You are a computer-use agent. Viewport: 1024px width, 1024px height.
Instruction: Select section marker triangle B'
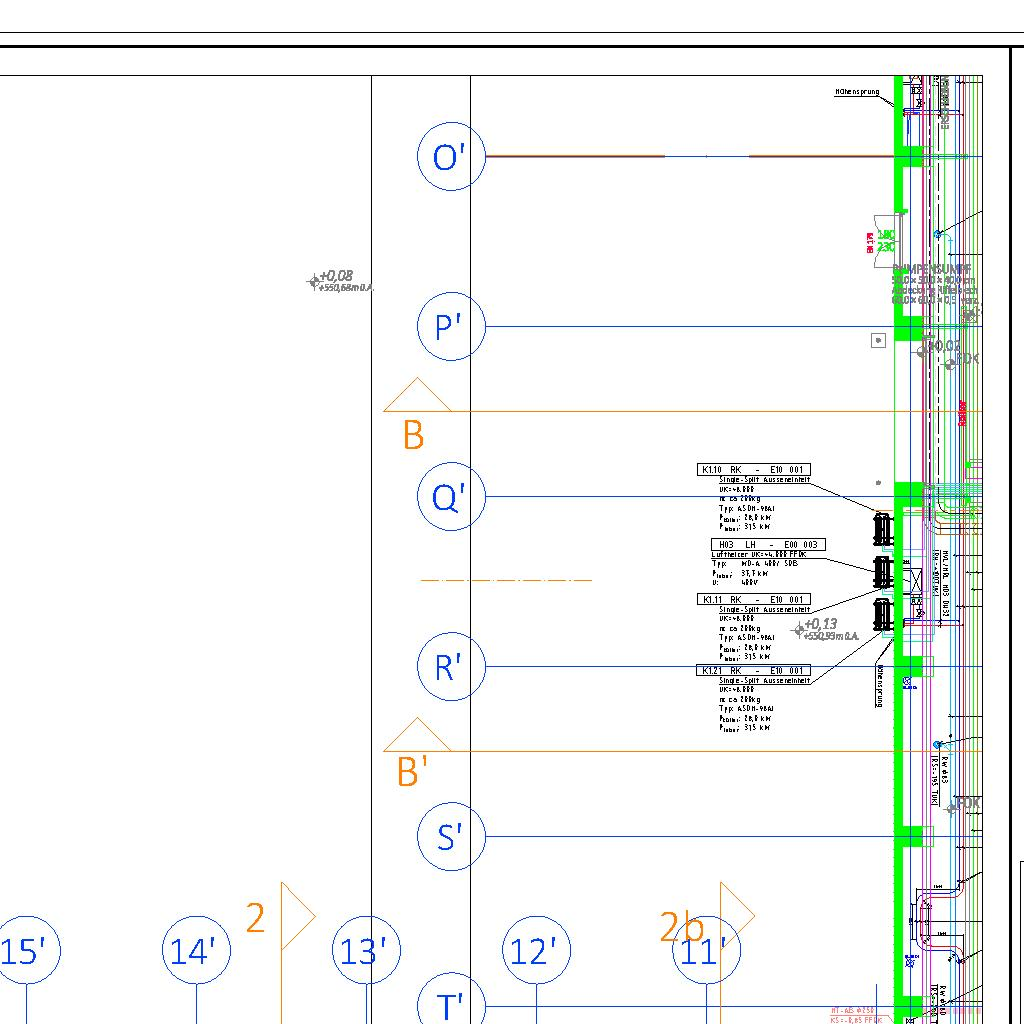point(417,736)
